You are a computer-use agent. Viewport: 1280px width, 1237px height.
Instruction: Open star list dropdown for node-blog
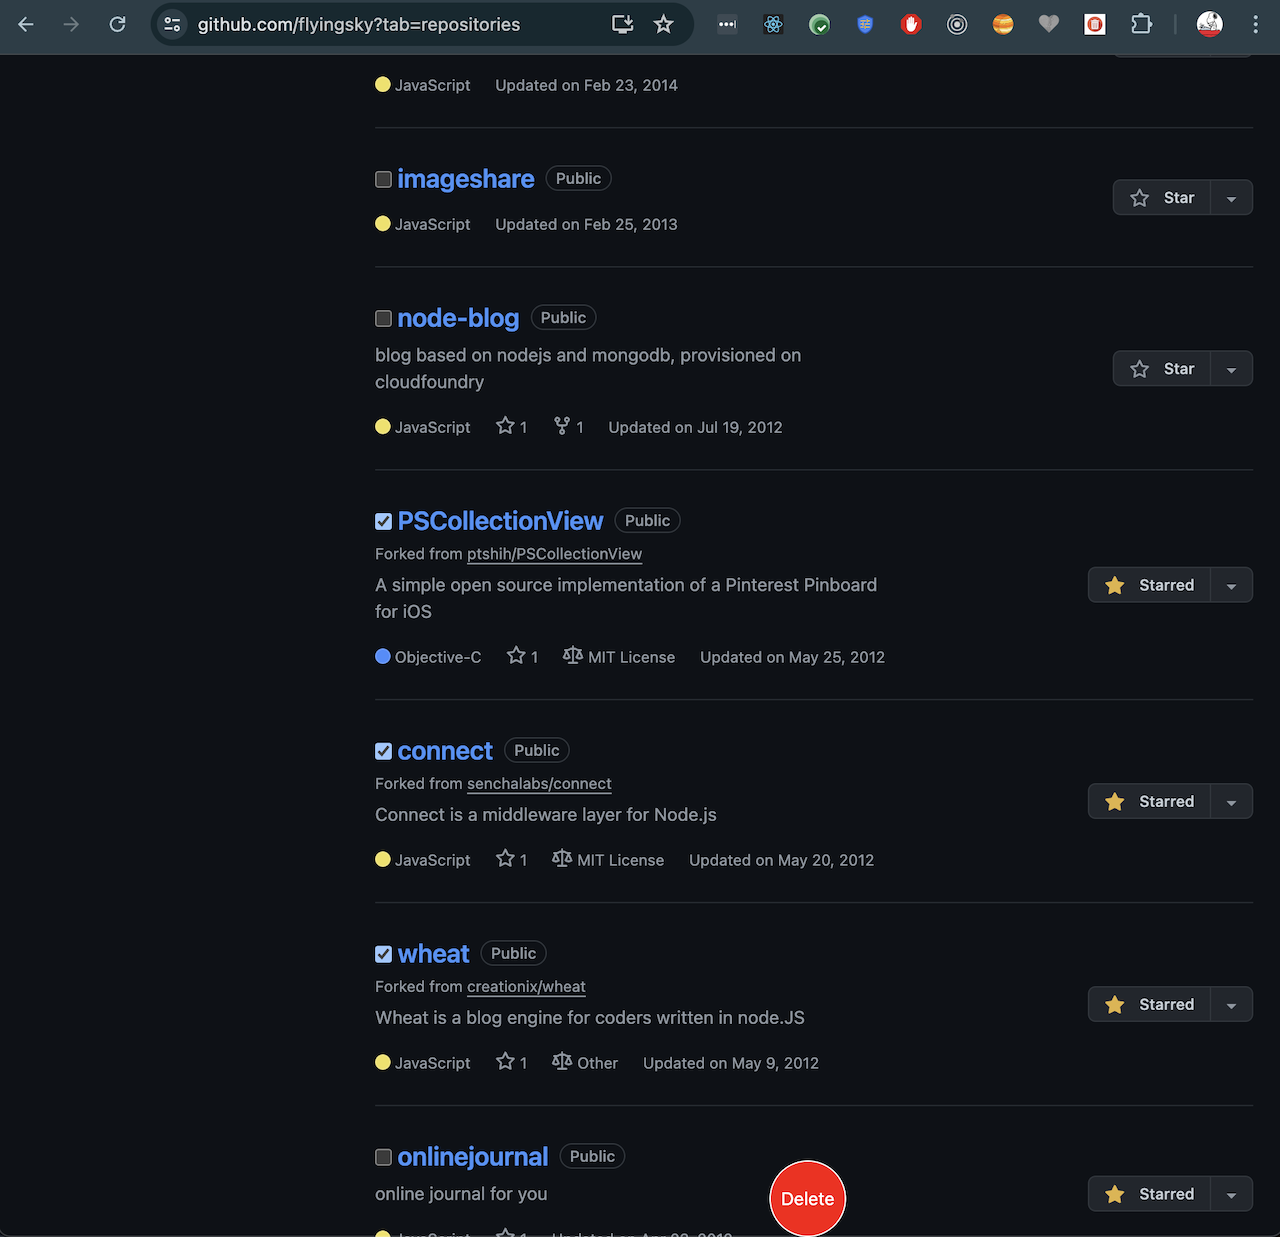(x=1231, y=369)
